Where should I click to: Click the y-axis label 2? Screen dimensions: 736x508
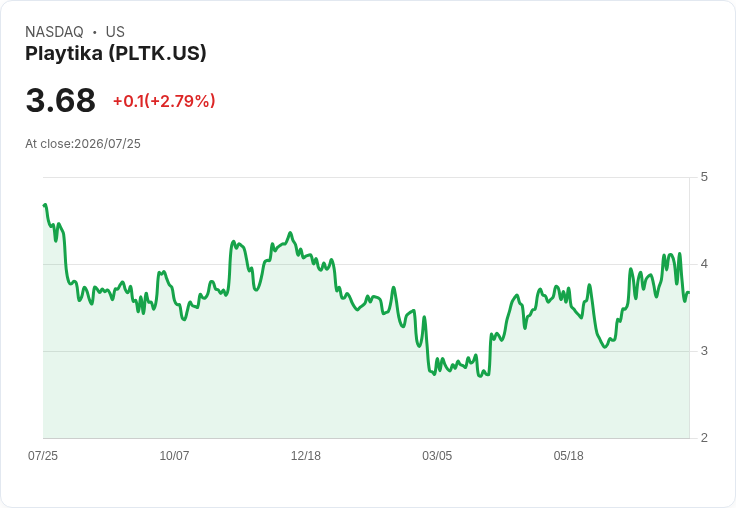coord(704,438)
